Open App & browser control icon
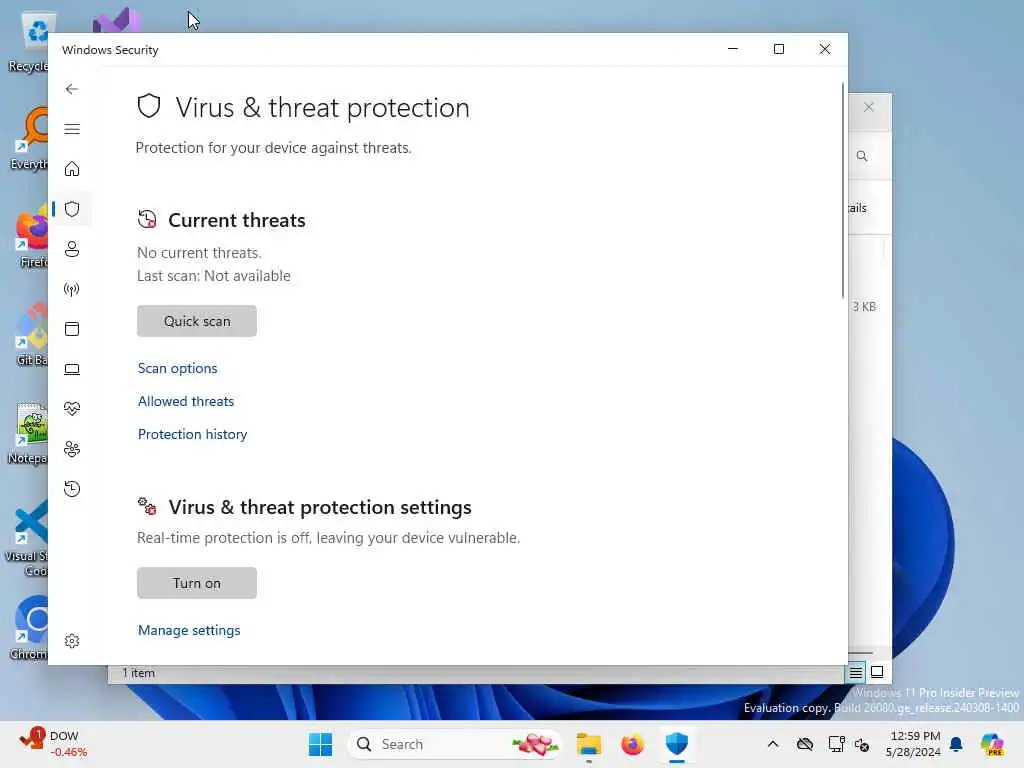Screen dimensions: 1024x768 72,328
